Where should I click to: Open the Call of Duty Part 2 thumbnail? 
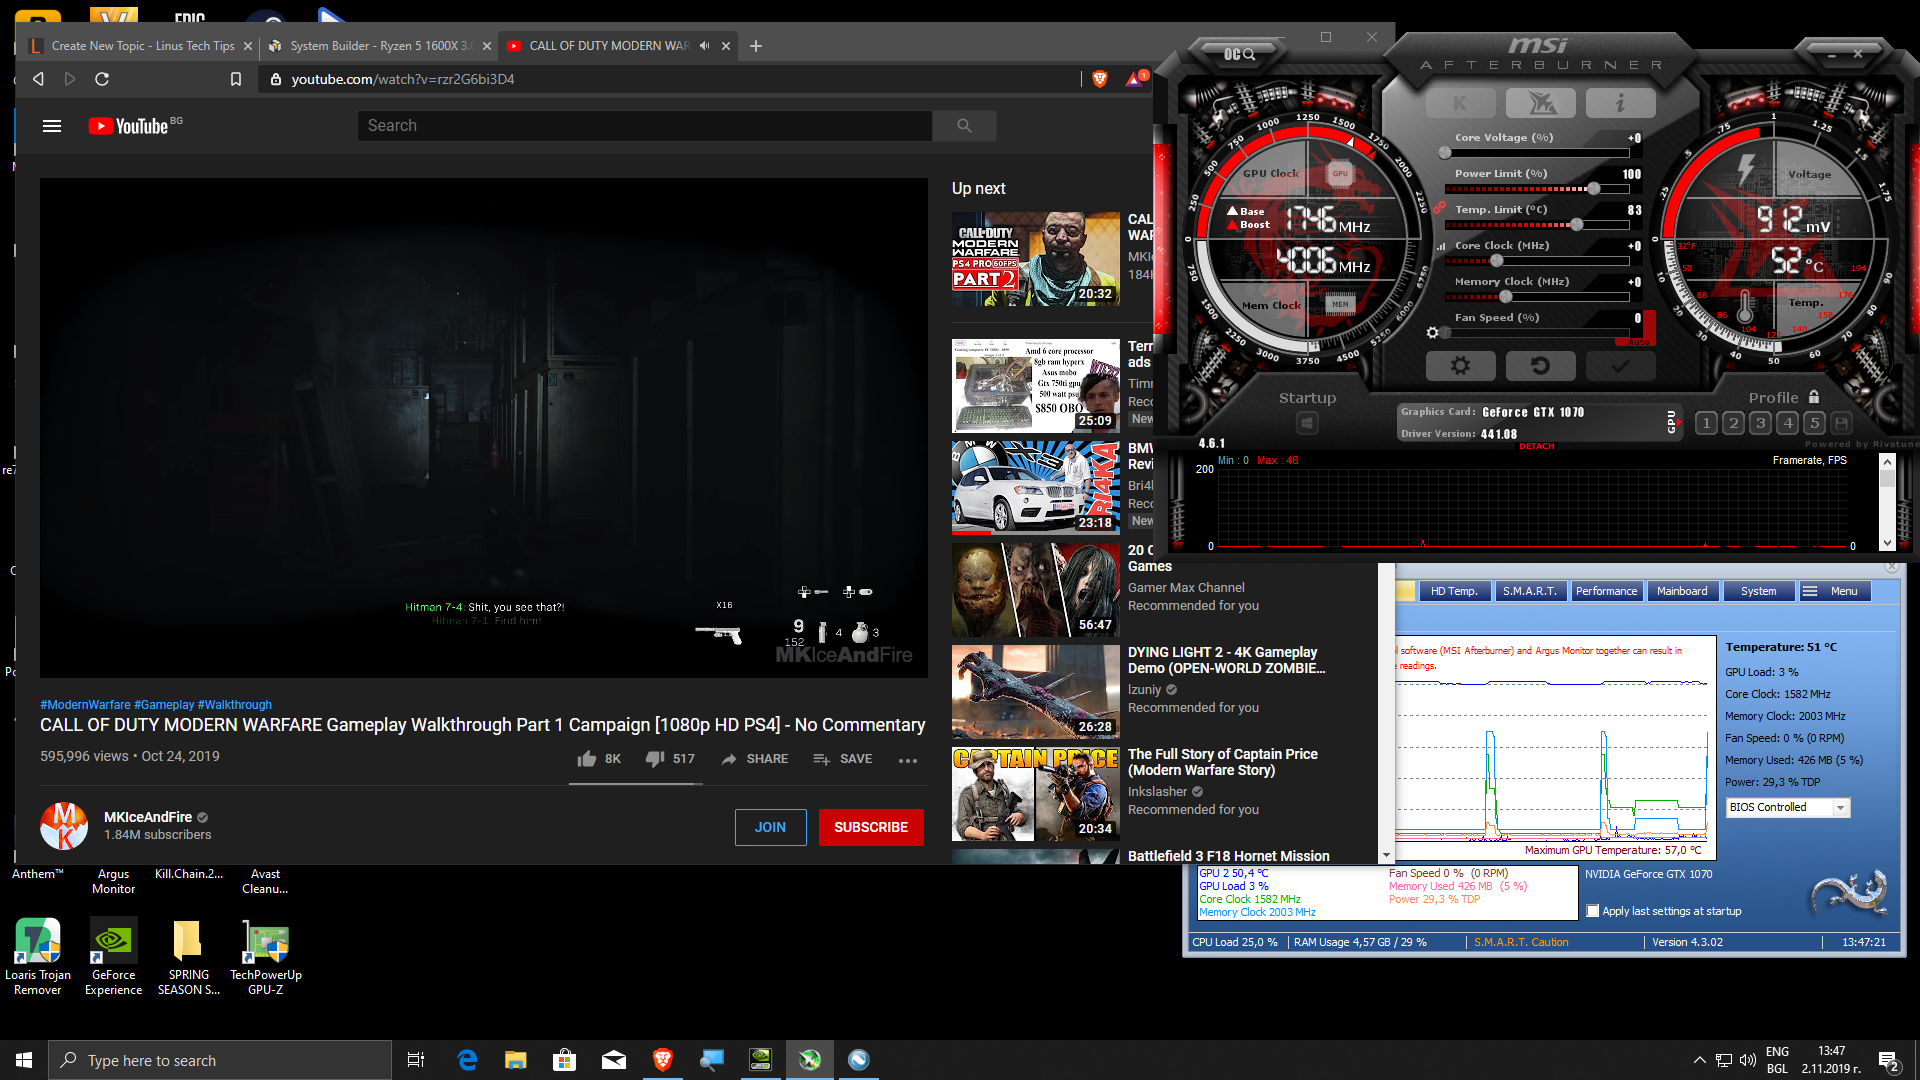point(1036,259)
